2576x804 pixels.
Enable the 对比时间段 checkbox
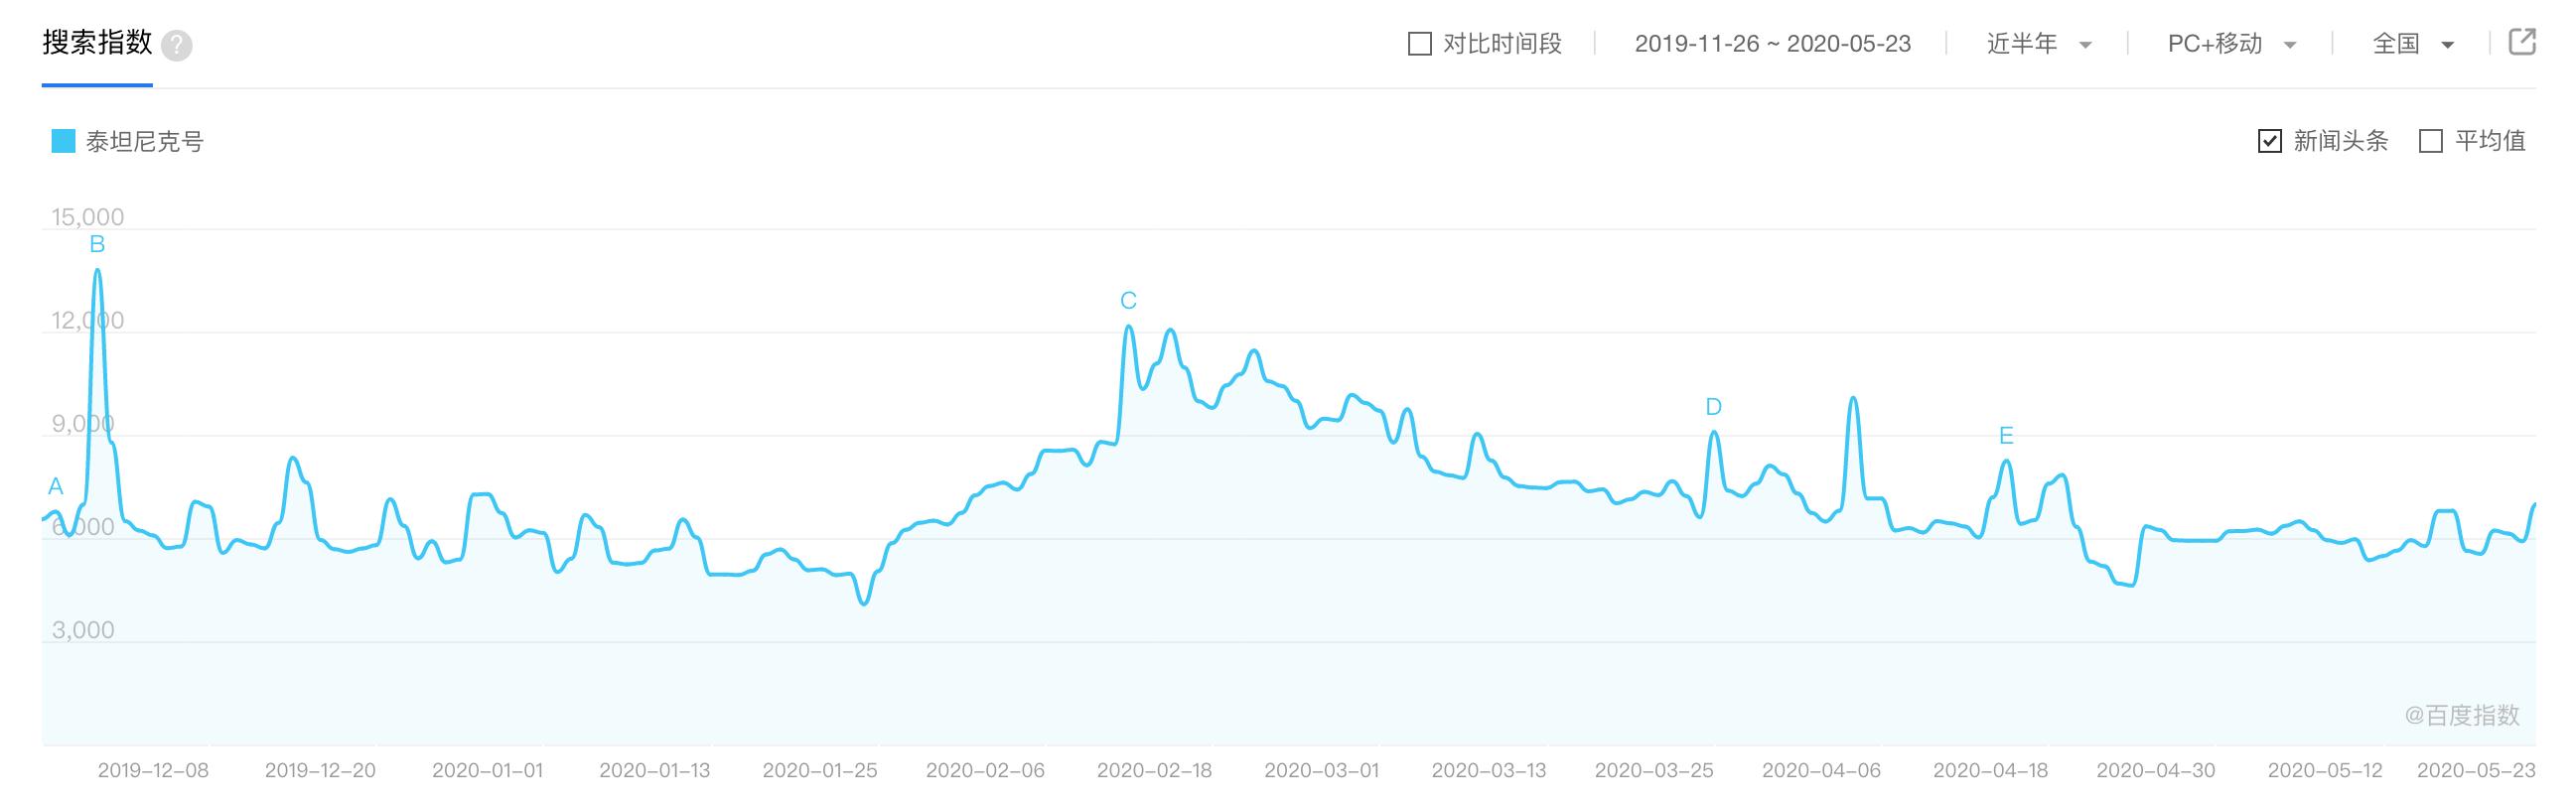click(1418, 42)
